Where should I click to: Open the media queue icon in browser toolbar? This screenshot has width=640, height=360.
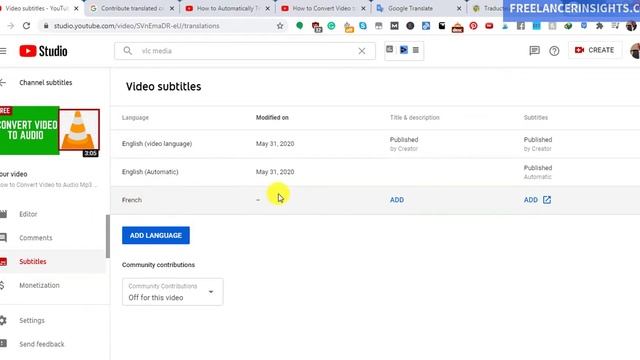coord(615,26)
